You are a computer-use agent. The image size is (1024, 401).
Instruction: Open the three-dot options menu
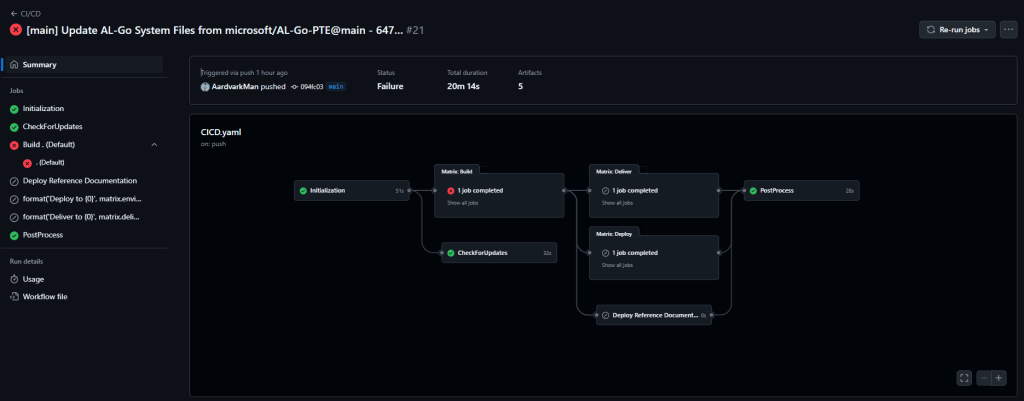tap(1009, 30)
